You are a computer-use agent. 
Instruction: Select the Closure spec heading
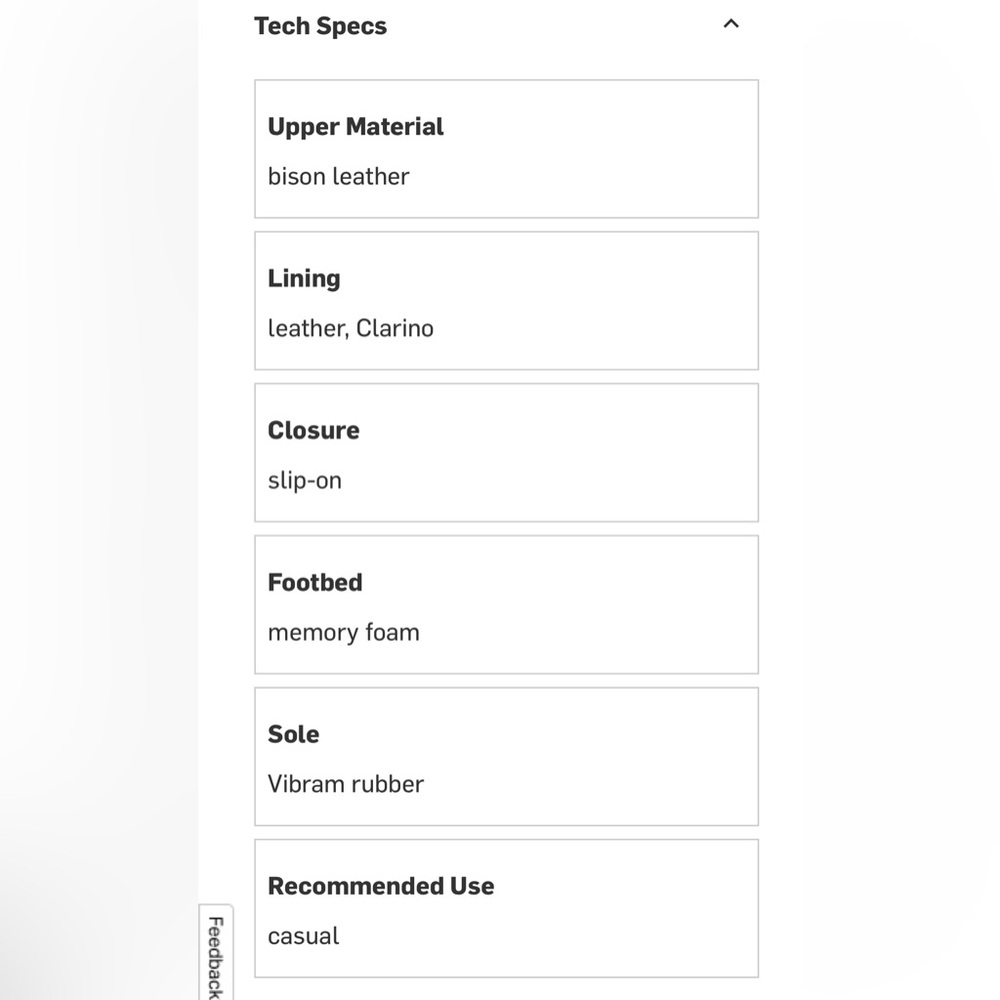[x=313, y=430]
